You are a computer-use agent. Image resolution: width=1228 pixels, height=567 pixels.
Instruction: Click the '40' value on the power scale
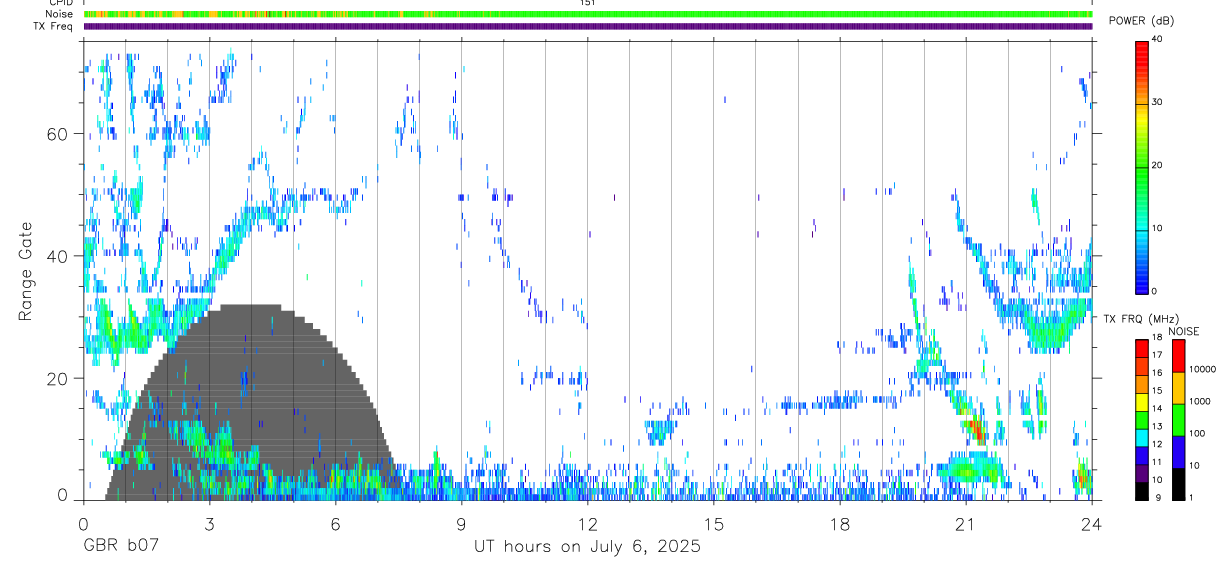click(x=1156, y=40)
